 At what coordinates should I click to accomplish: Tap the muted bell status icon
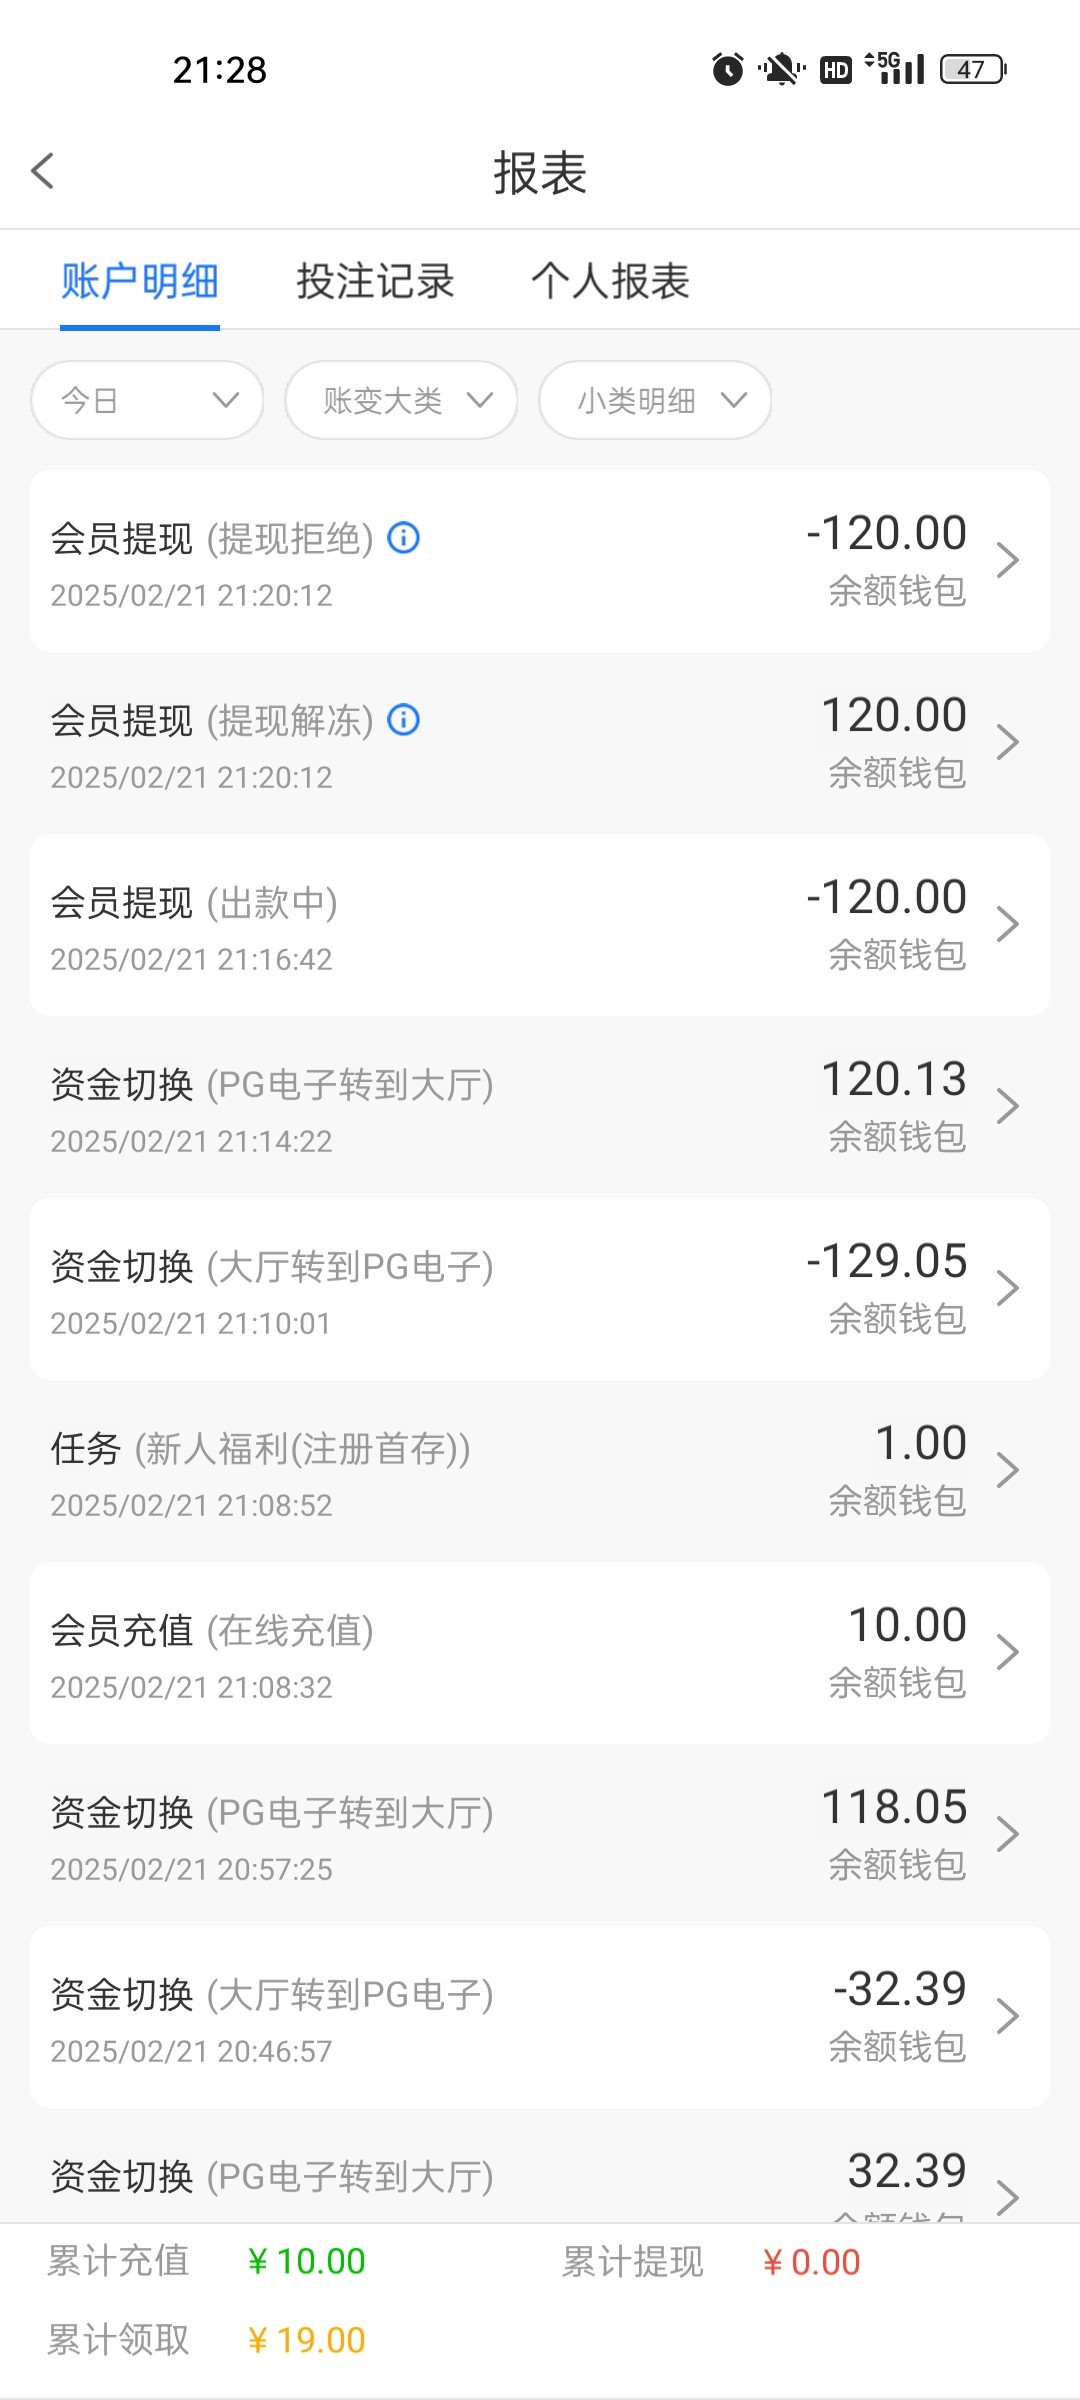point(781,69)
